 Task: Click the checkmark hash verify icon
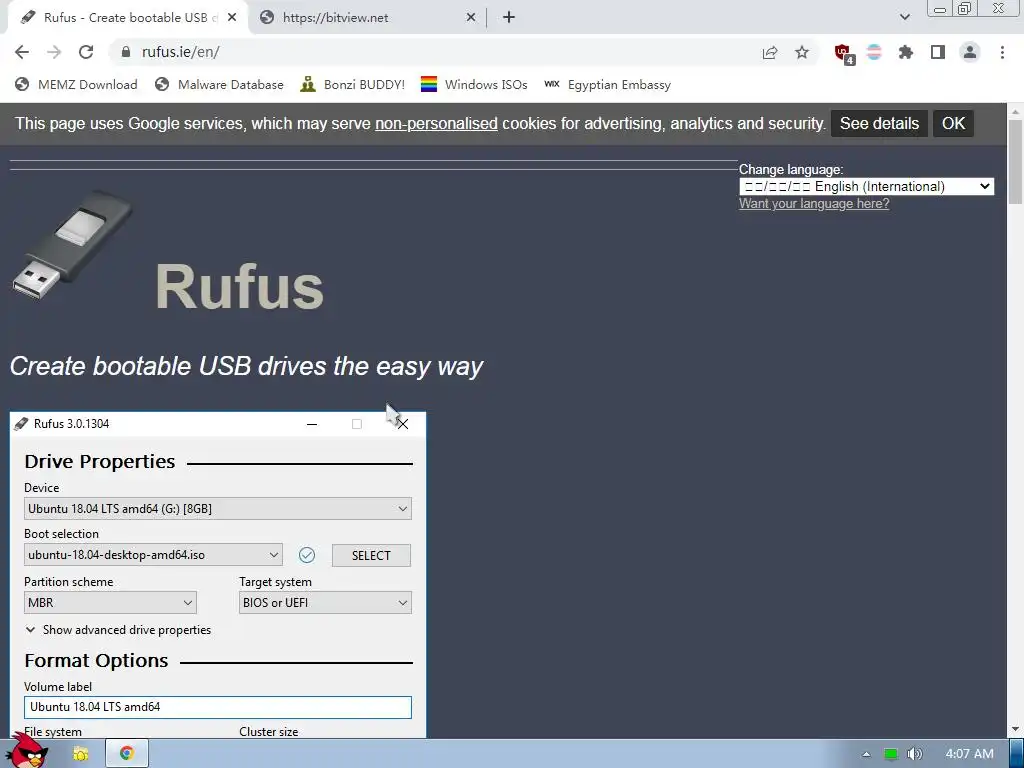point(306,555)
